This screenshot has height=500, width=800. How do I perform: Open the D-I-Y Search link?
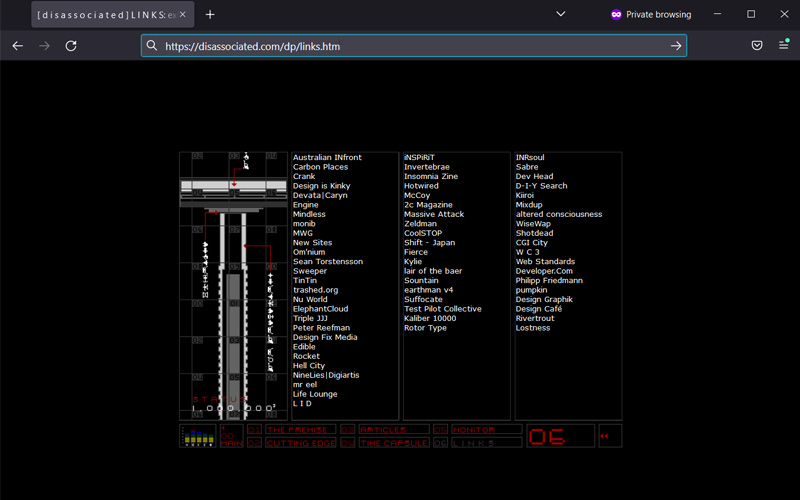pos(541,186)
